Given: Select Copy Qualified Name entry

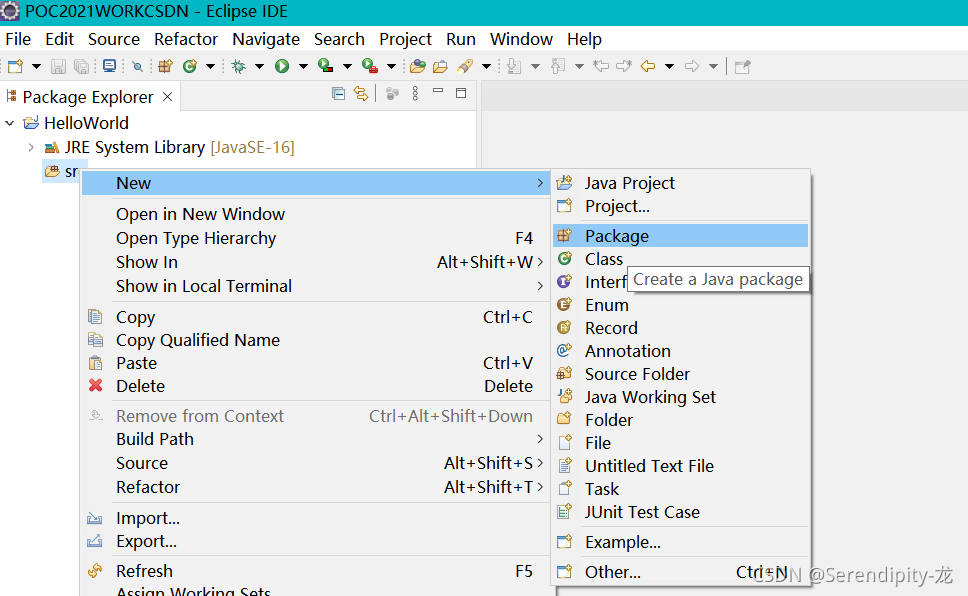Looking at the screenshot, I should (315, 340).
